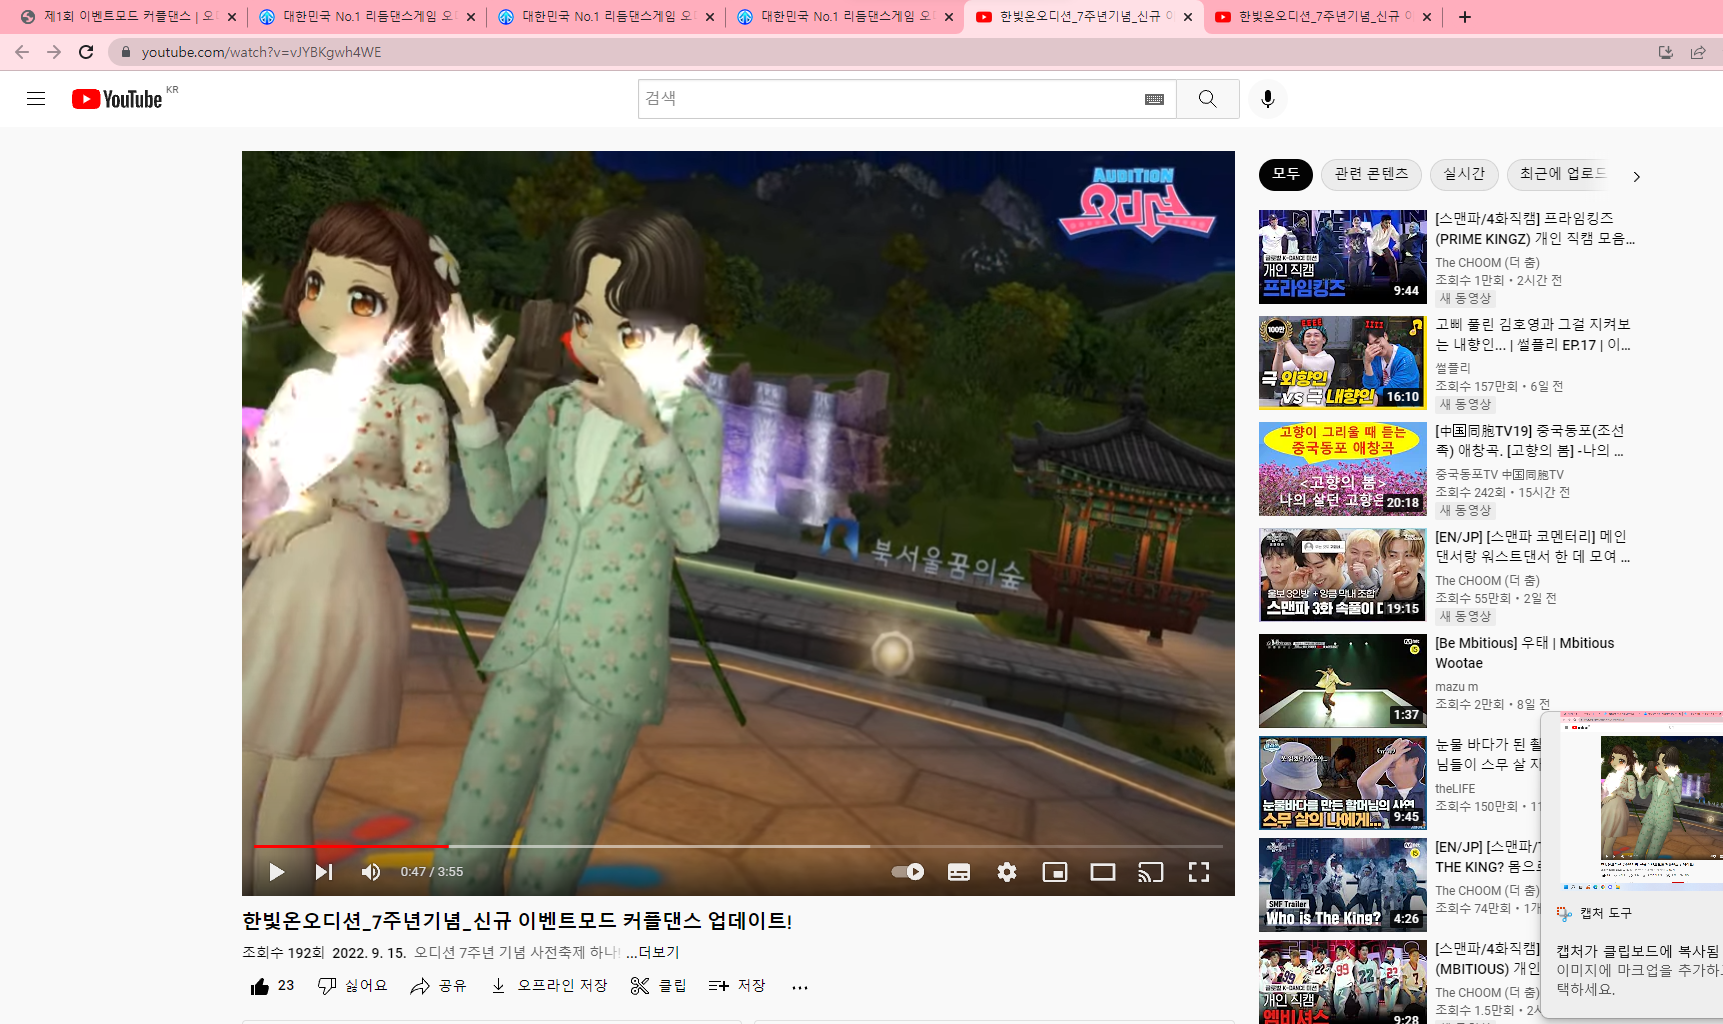
Task: Switch to last 한빛온오디션 YouTube tab
Action: (x=1322, y=17)
